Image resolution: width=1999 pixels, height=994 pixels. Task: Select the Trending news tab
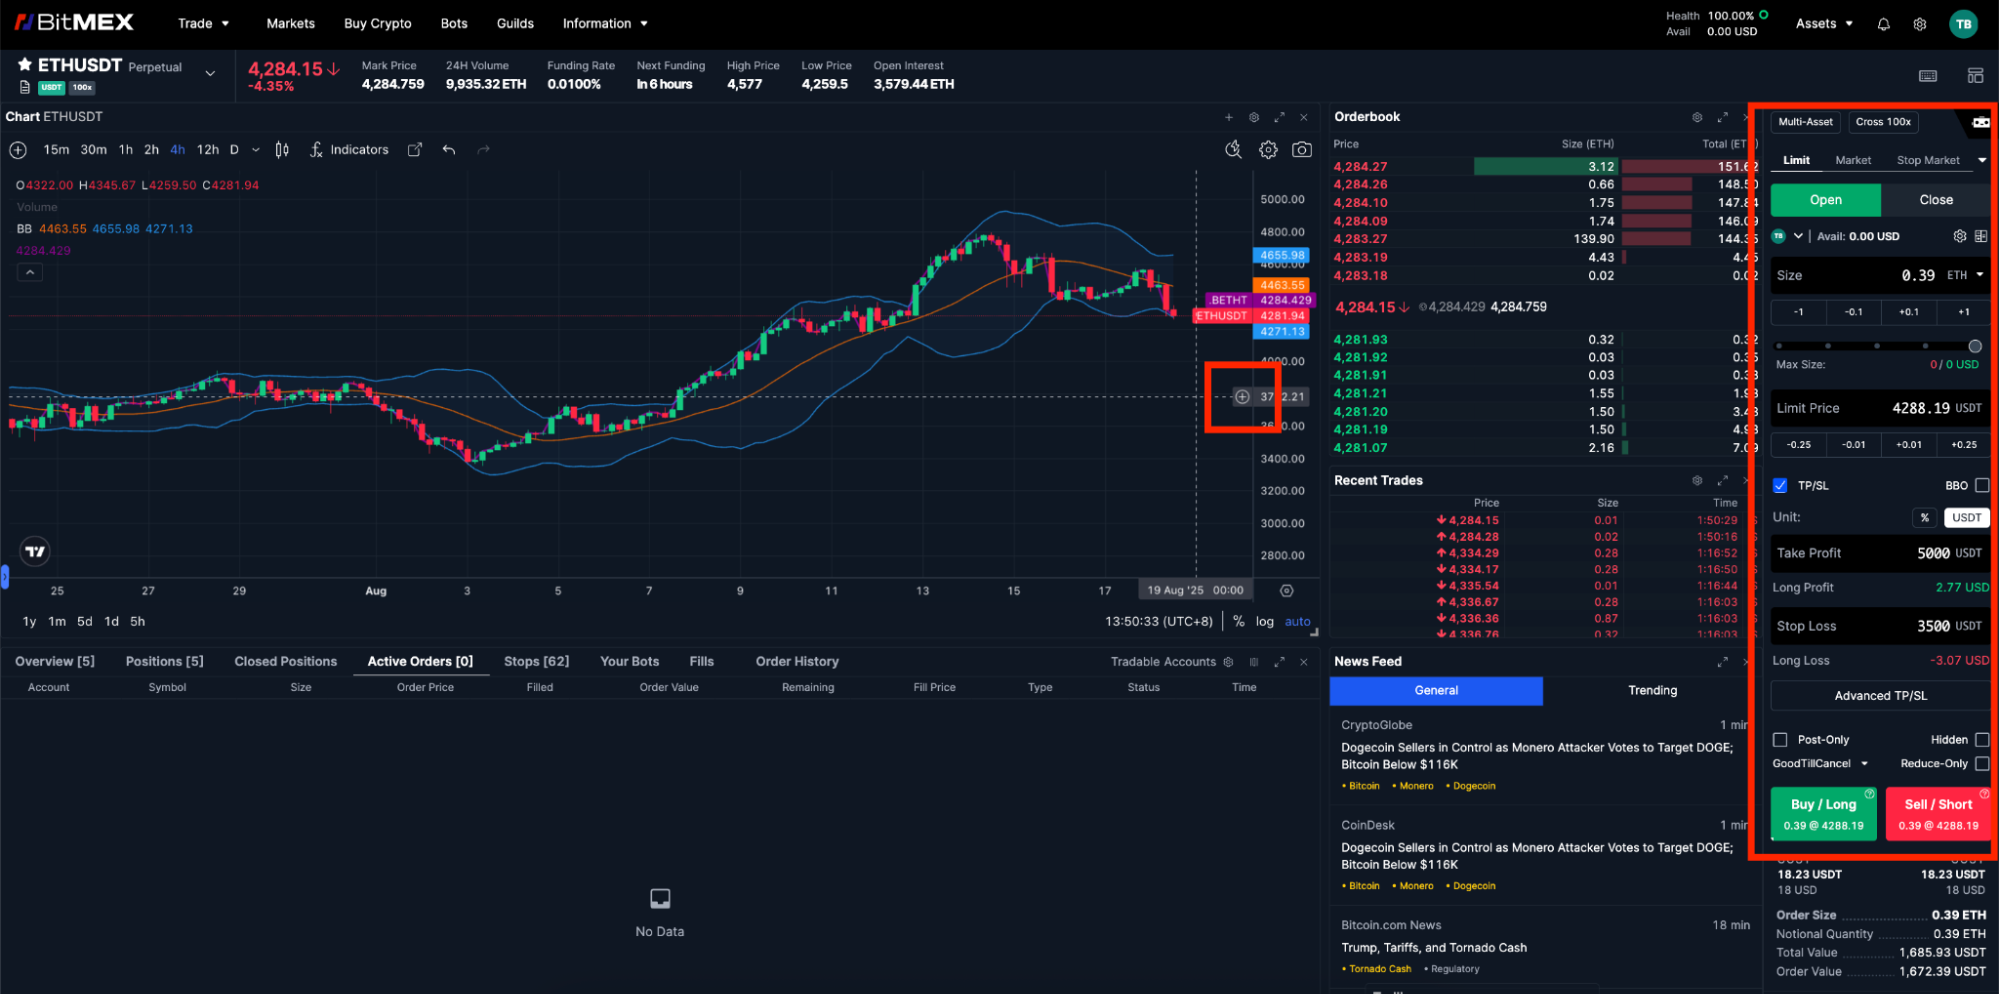pyautogui.click(x=1652, y=691)
